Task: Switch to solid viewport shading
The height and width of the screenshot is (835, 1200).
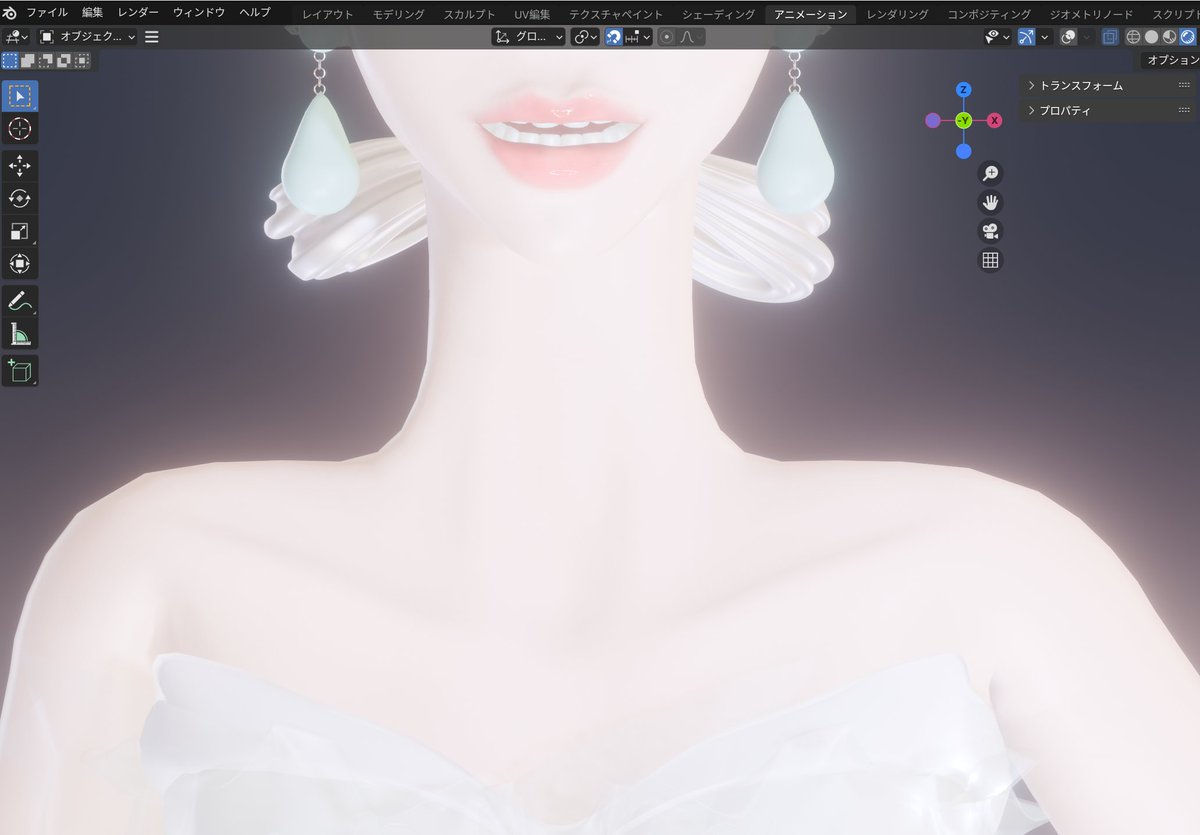Action: [1151, 37]
